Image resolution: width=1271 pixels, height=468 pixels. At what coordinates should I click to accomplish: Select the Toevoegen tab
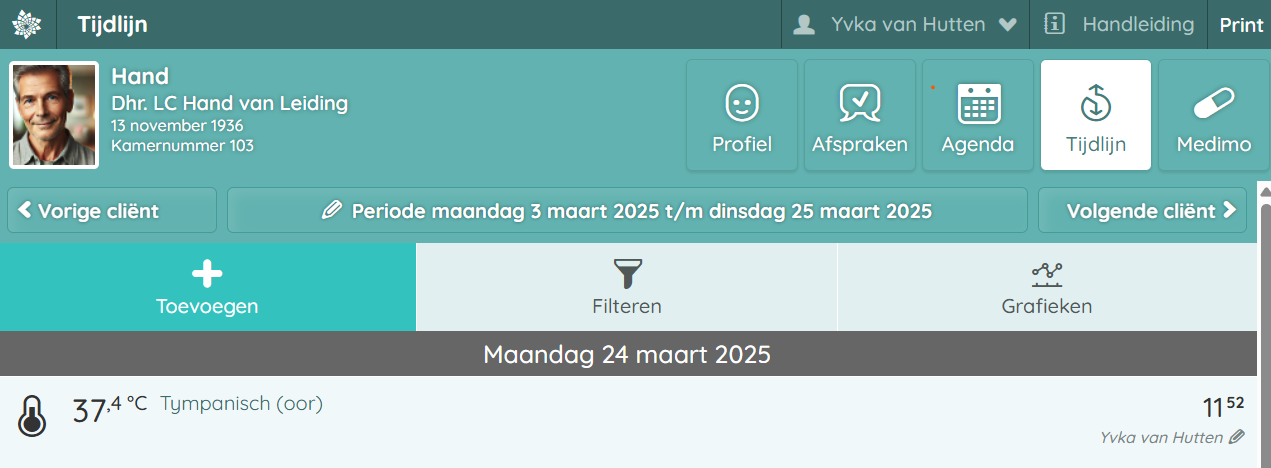pos(207,287)
